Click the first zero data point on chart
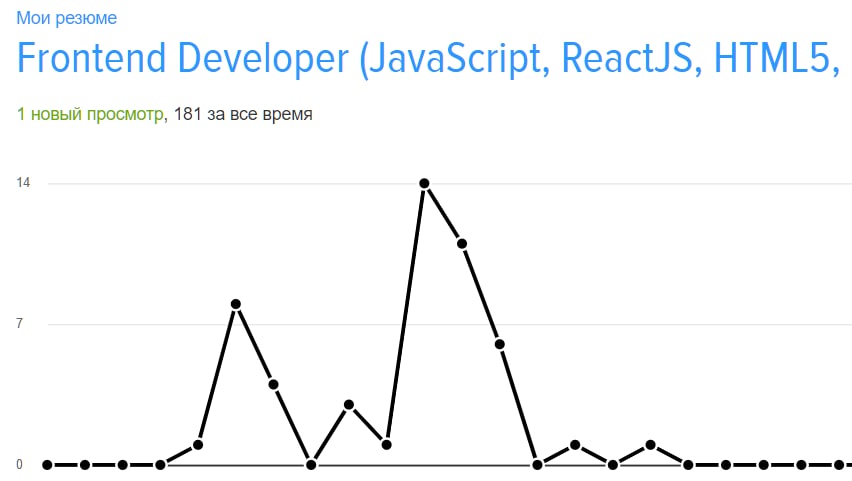The image size is (852, 481). pos(47,465)
